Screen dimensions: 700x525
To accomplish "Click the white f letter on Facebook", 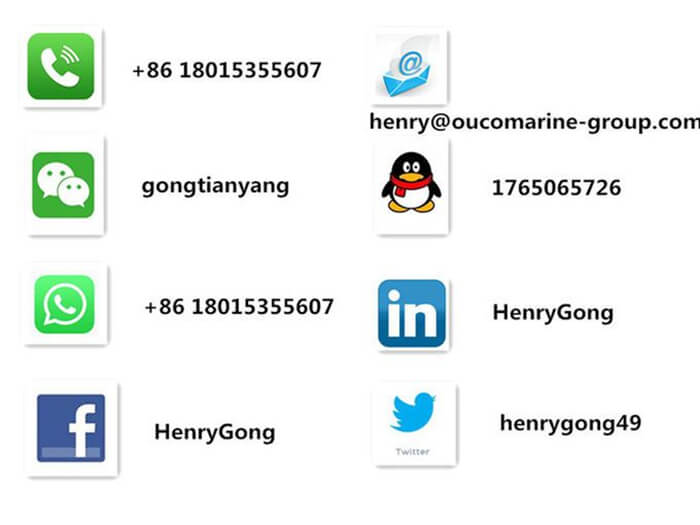I will 82,430.
